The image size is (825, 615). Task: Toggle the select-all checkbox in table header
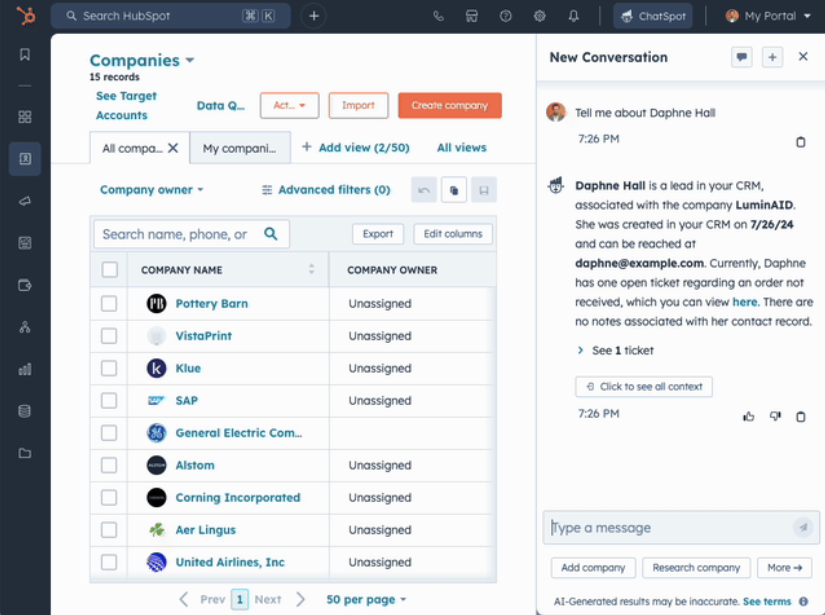pyautogui.click(x=109, y=269)
